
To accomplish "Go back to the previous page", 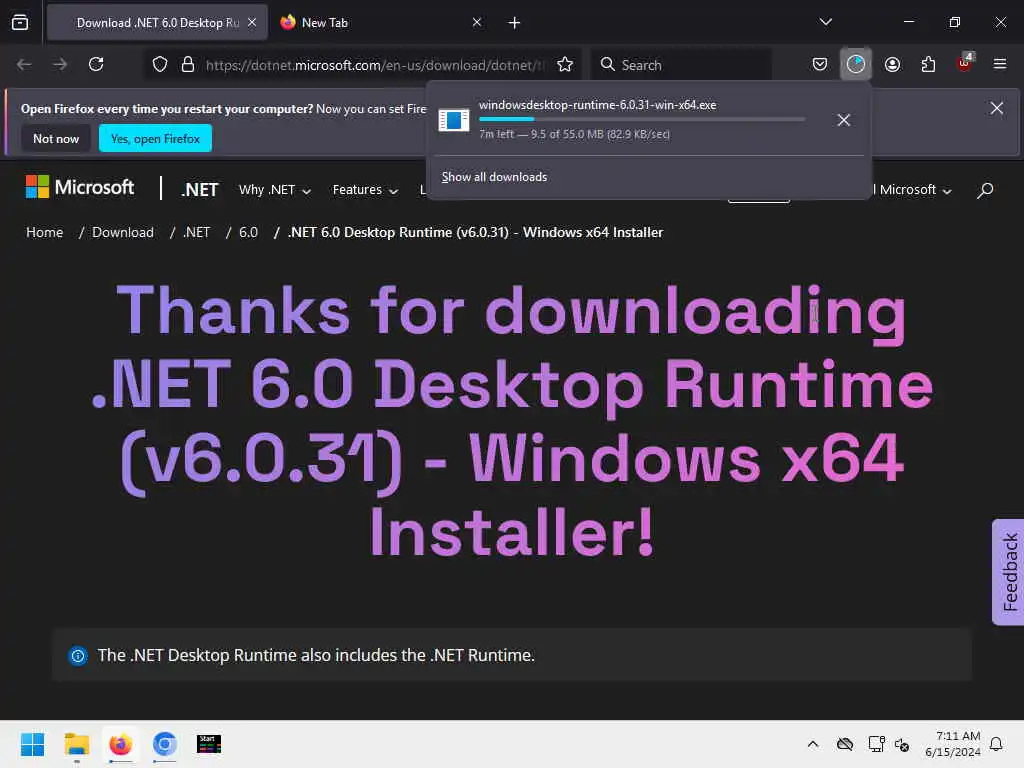I will [x=24, y=64].
